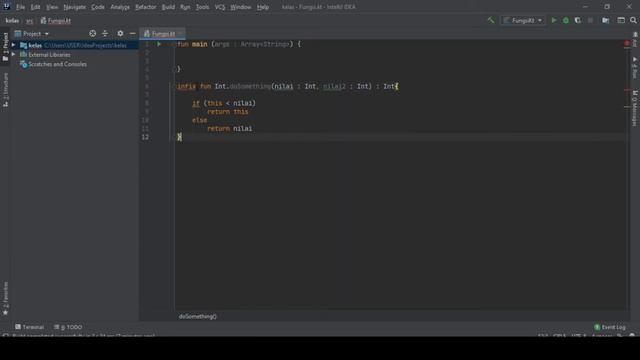Click the 'main' function name in code
Image resolution: width=640 pixels, height=360 pixels.
[200, 44]
